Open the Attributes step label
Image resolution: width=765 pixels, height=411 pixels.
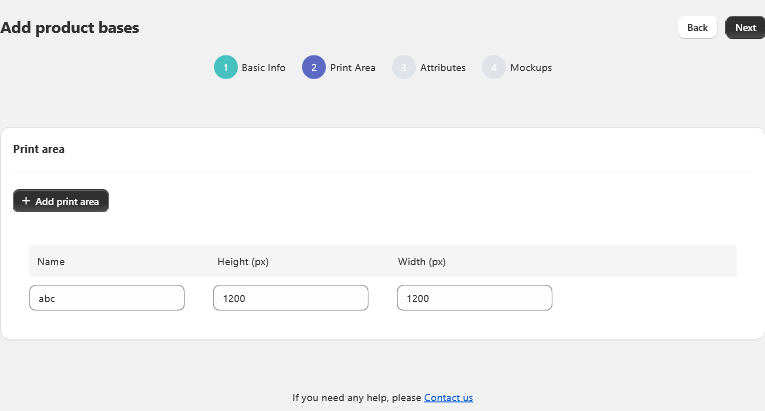(442, 68)
